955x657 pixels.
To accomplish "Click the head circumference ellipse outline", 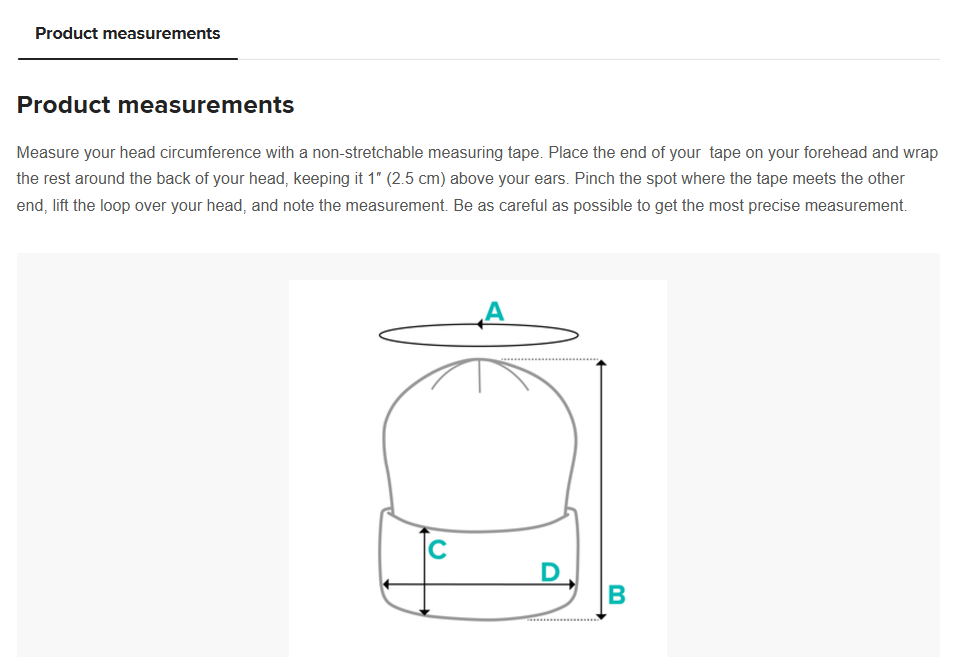I will pyautogui.click(x=479, y=335).
